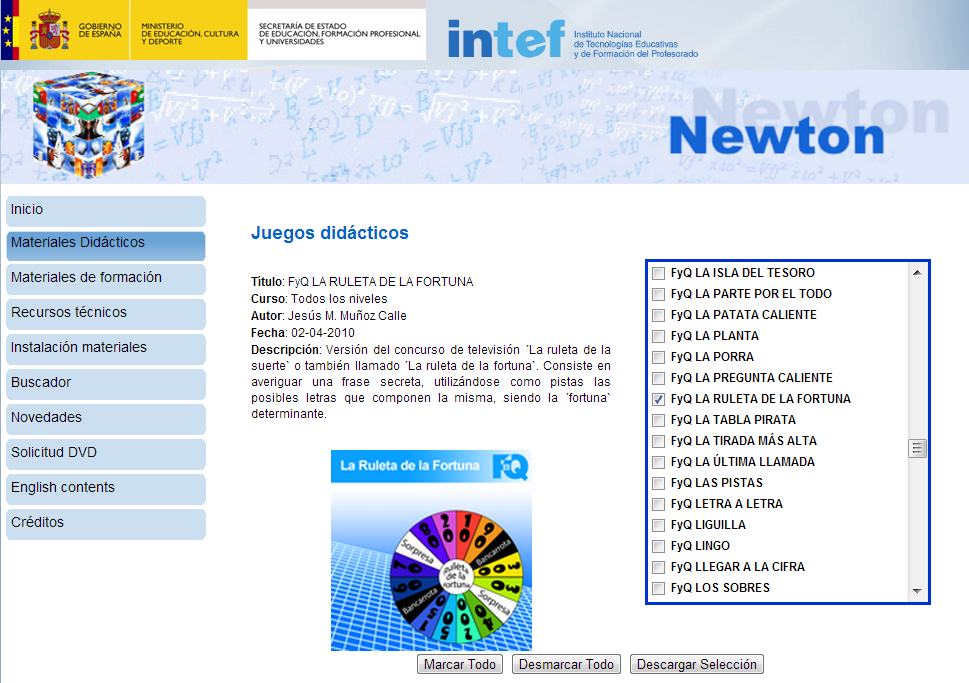Image resolution: width=969 pixels, height=683 pixels.
Task: Click the Desmarcar Todo button
Action: pyautogui.click(x=566, y=664)
